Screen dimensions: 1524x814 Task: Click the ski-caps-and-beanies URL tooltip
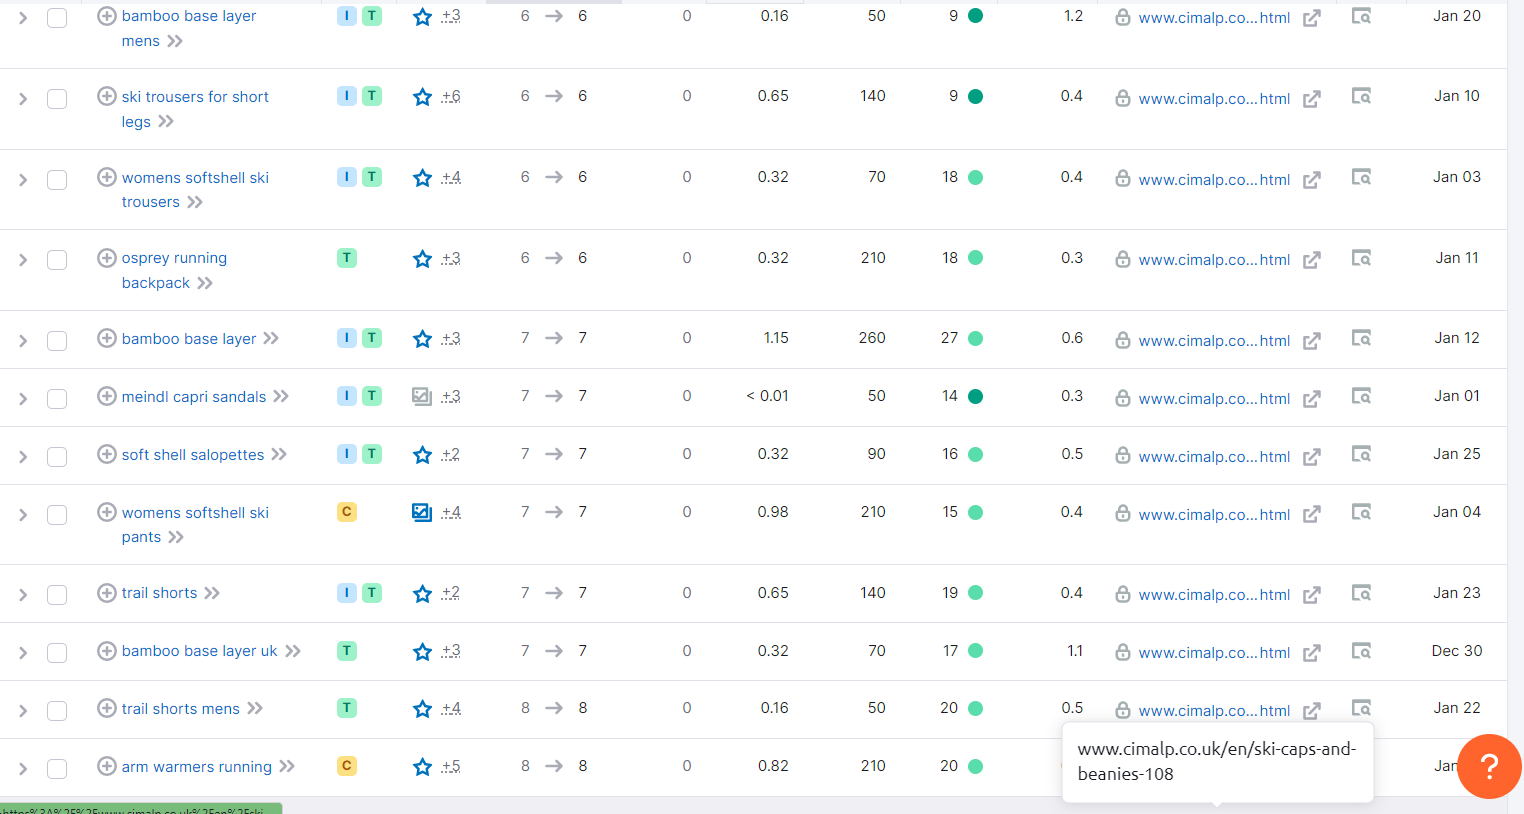coord(1217,761)
